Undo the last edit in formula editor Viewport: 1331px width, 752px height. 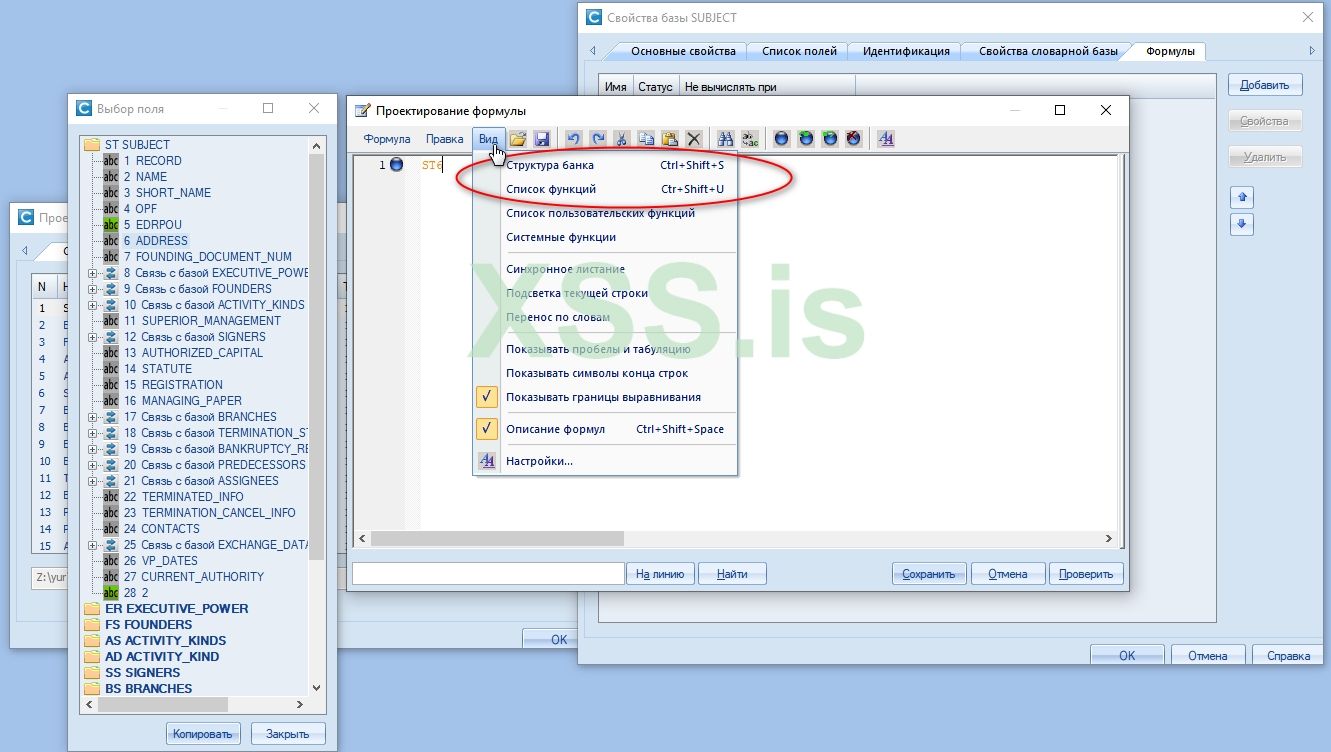(x=574, y=139)
